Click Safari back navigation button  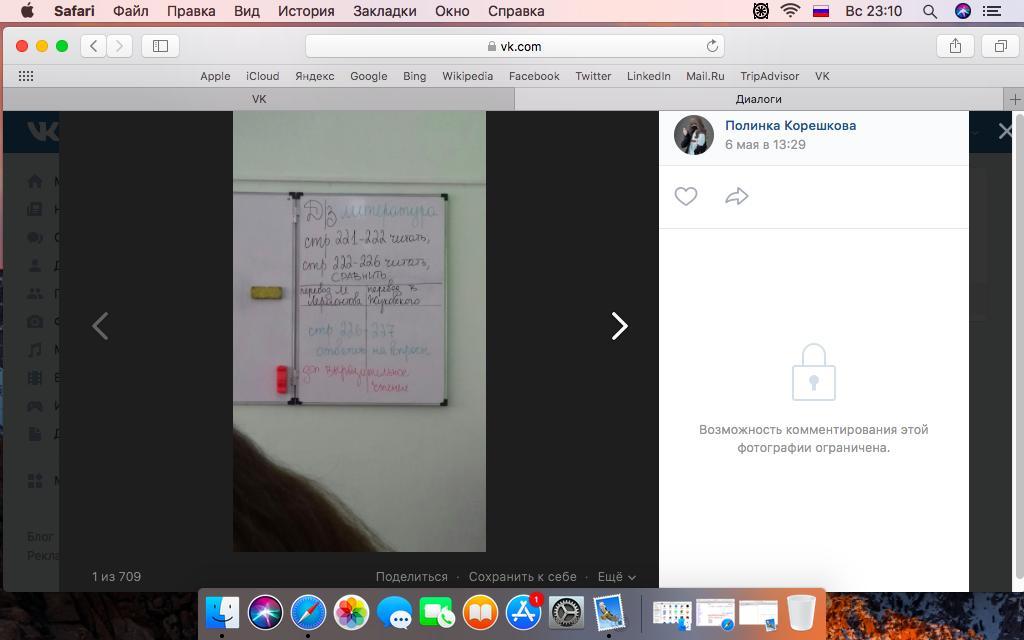[93, 46]
